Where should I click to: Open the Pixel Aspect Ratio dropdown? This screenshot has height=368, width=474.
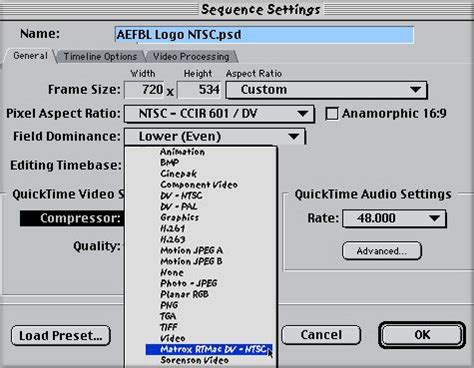click(x=219, y=114)
